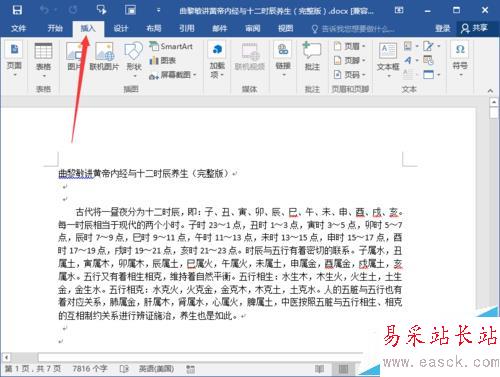Open the 共享 share button
The image size is (500, 377).
tap(474, 28)
